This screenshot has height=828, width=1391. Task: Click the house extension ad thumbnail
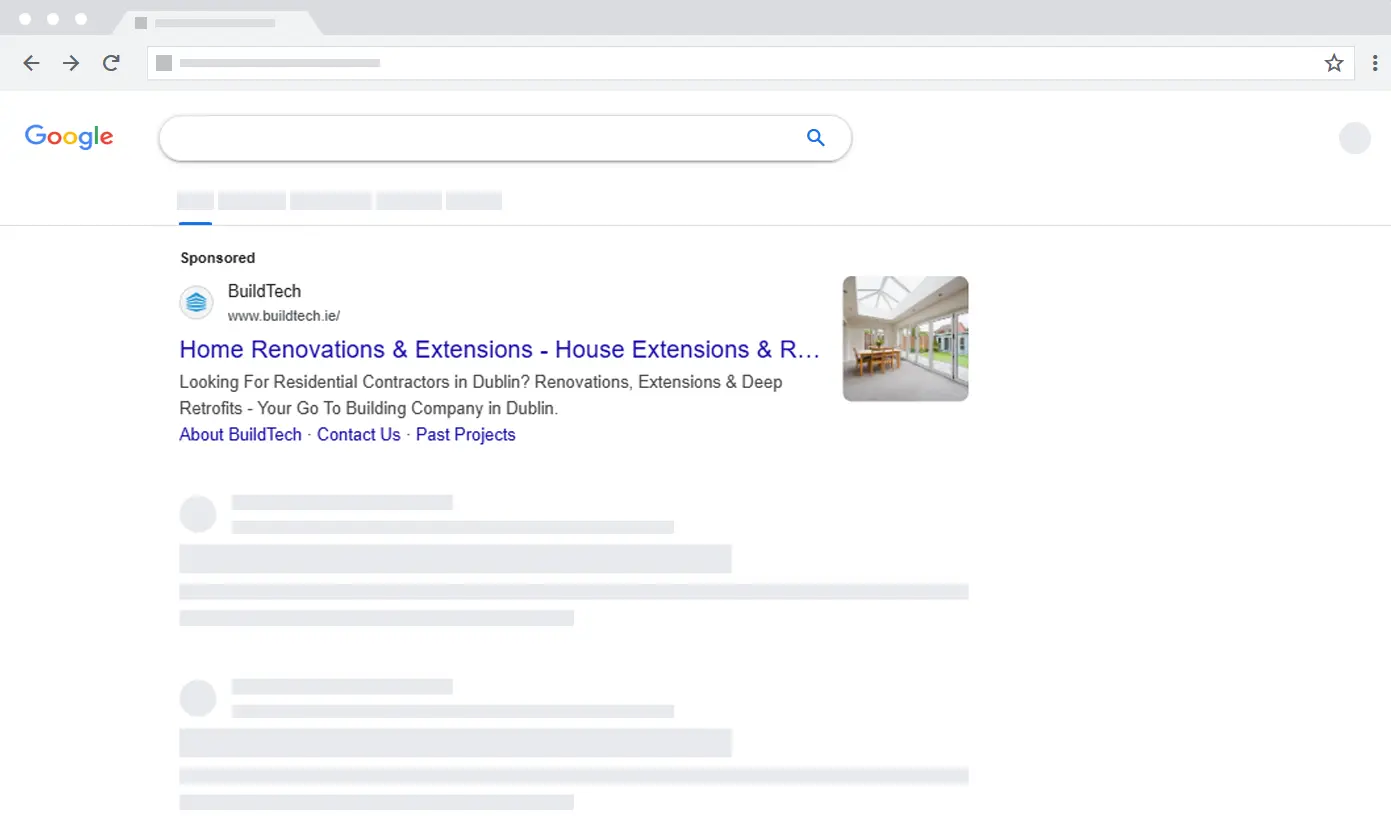[905, 339]
